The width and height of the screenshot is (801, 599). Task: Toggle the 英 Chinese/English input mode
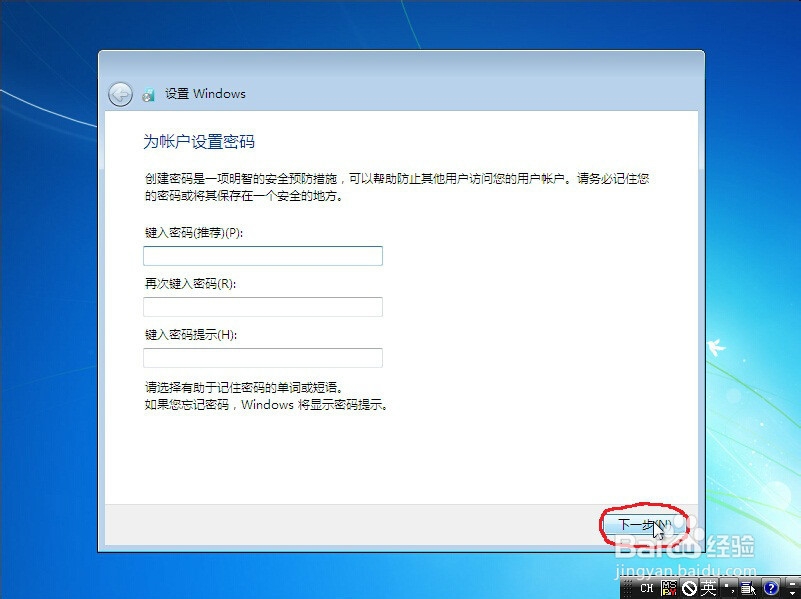click(709, 588)
